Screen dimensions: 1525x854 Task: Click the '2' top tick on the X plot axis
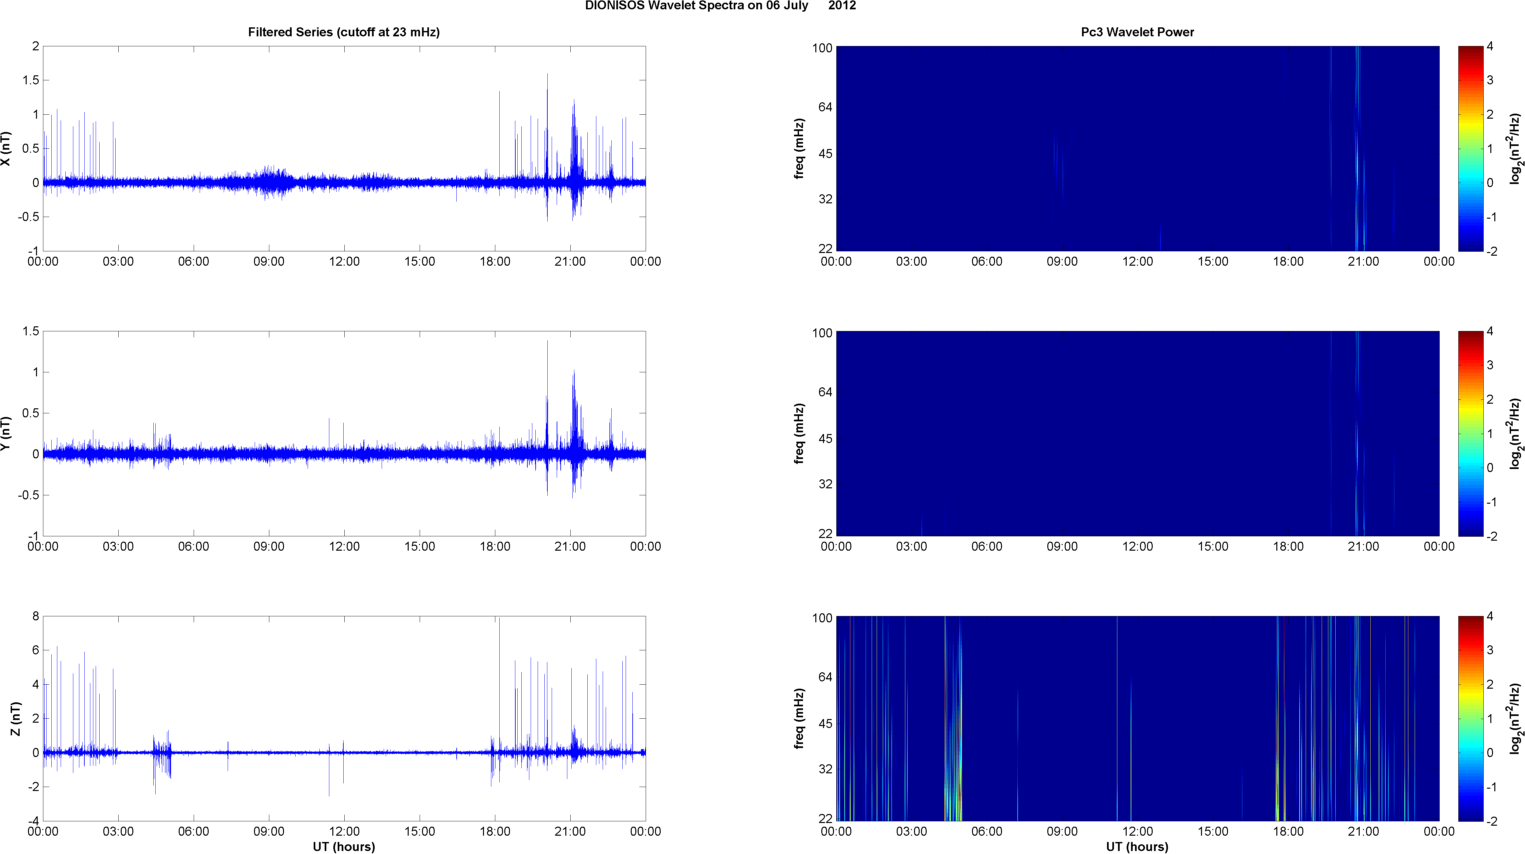35,47
